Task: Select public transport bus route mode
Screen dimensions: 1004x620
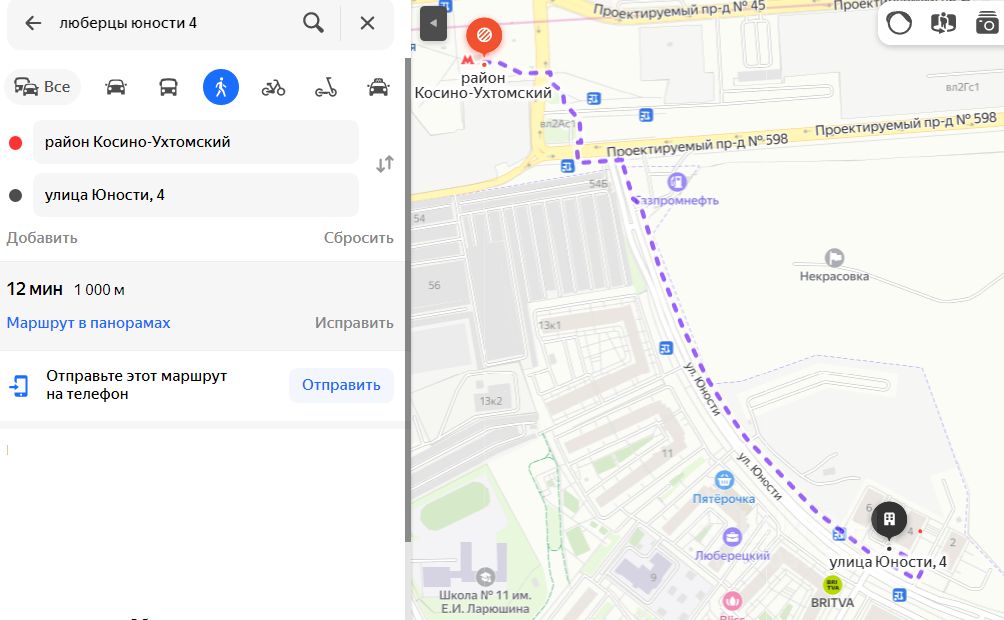Action: tap(168, 87)
